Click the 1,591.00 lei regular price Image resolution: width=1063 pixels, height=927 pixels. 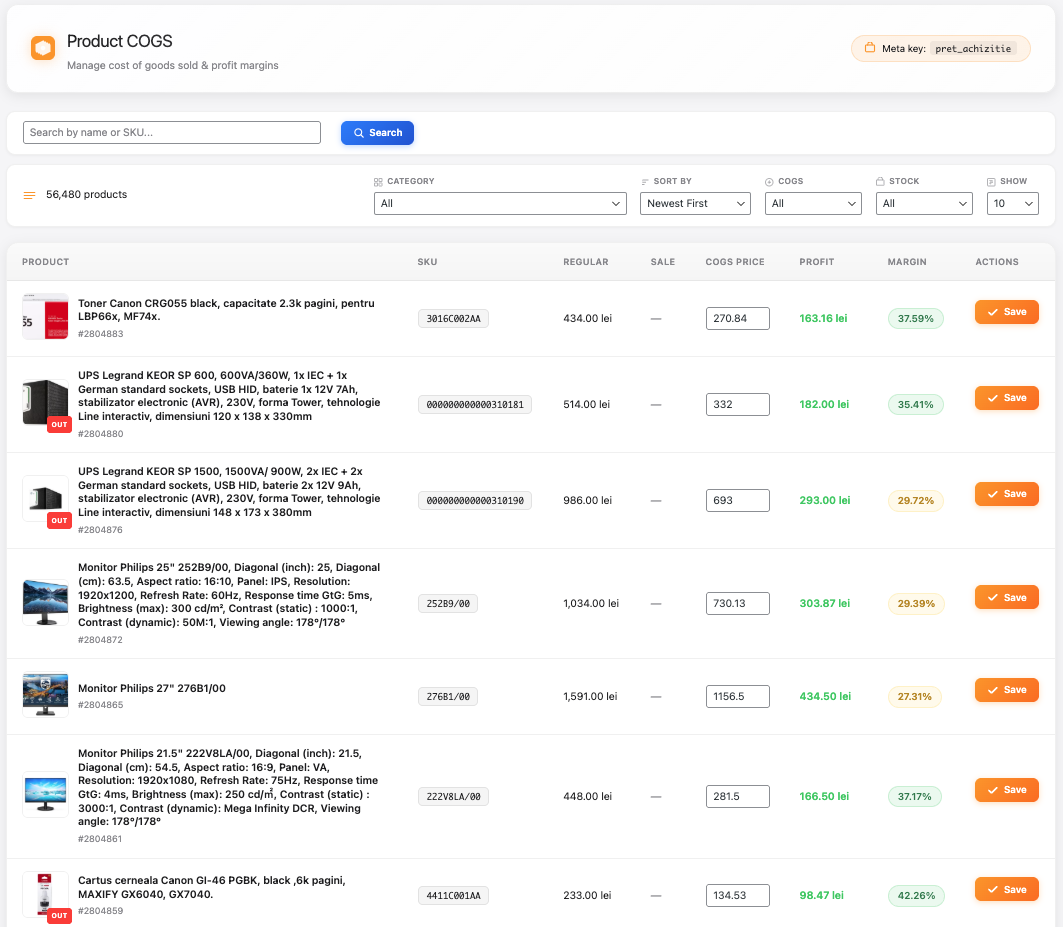click(x=590, y=696)
